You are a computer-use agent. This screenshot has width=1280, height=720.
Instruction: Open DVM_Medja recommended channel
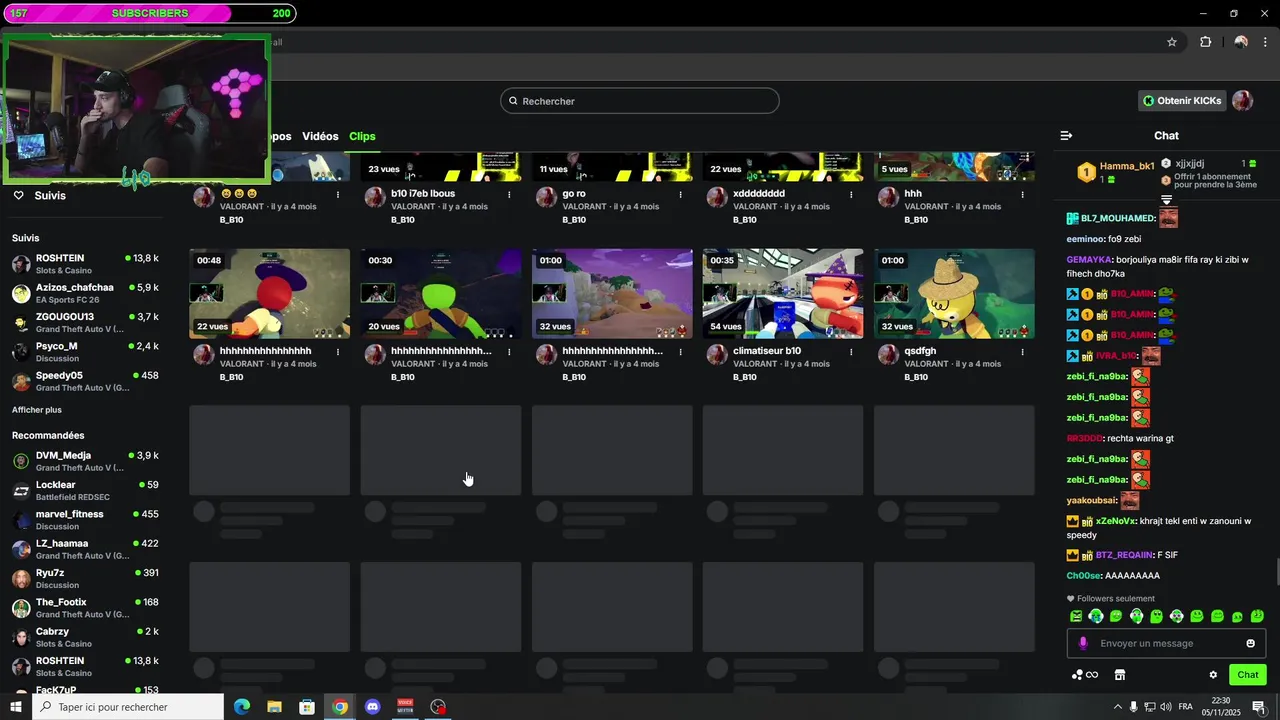click(85, 461)
